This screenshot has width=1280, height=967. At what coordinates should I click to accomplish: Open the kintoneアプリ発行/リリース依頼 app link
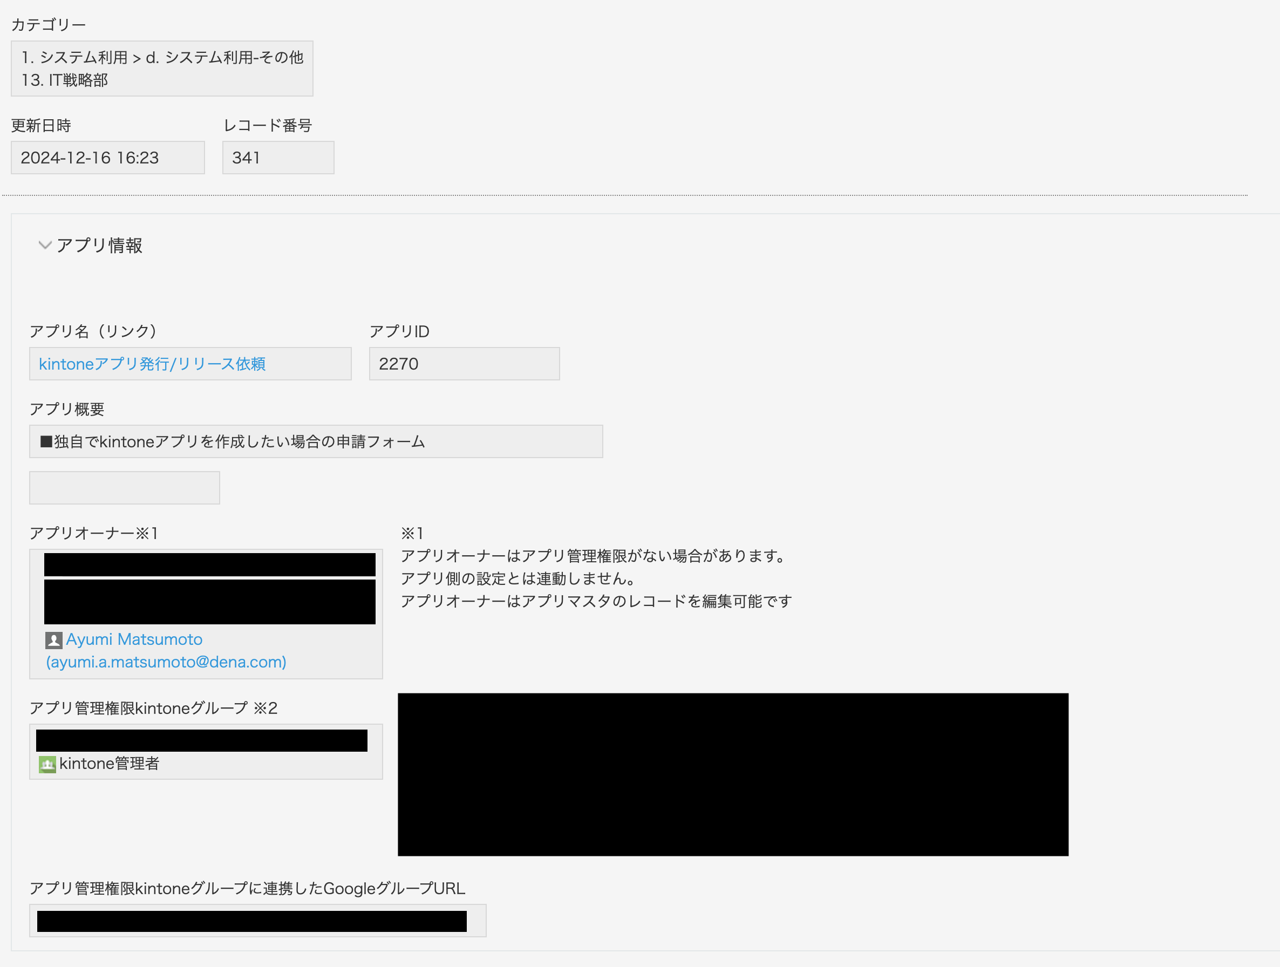(x=152, y=364)
